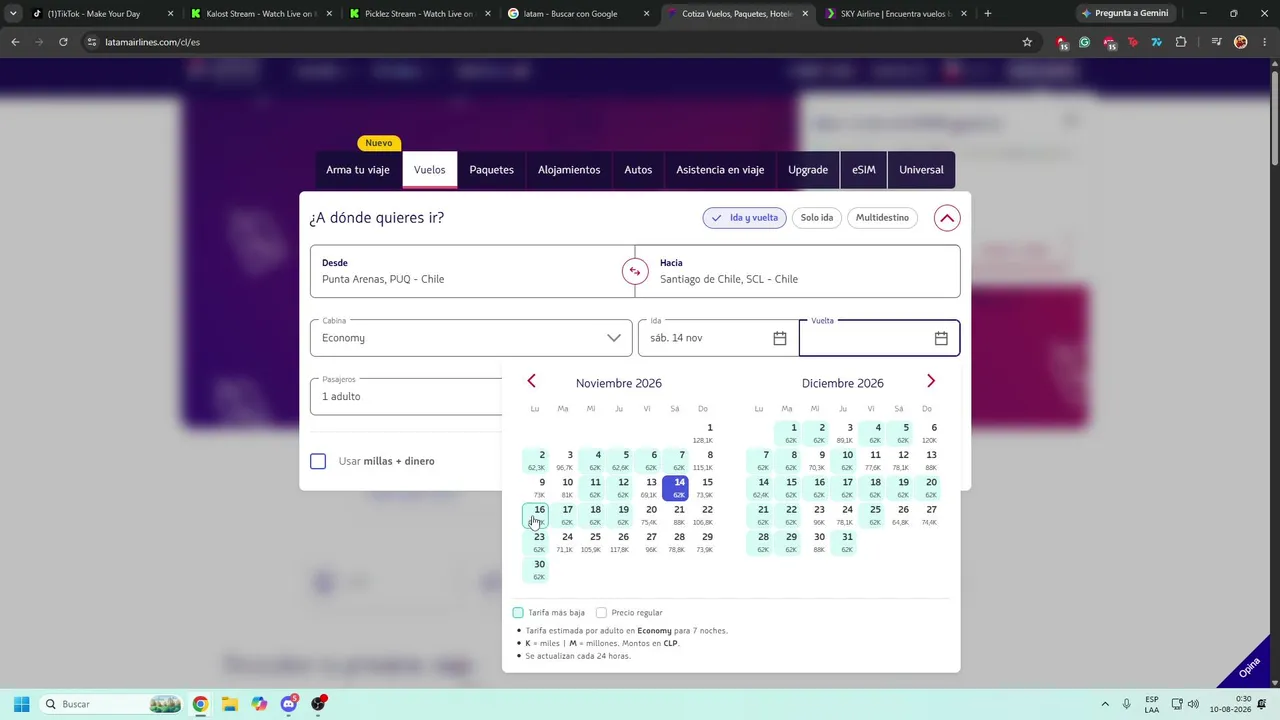Show hidden system tray icons
The image size is (1280, 720).
point(1105,704)
